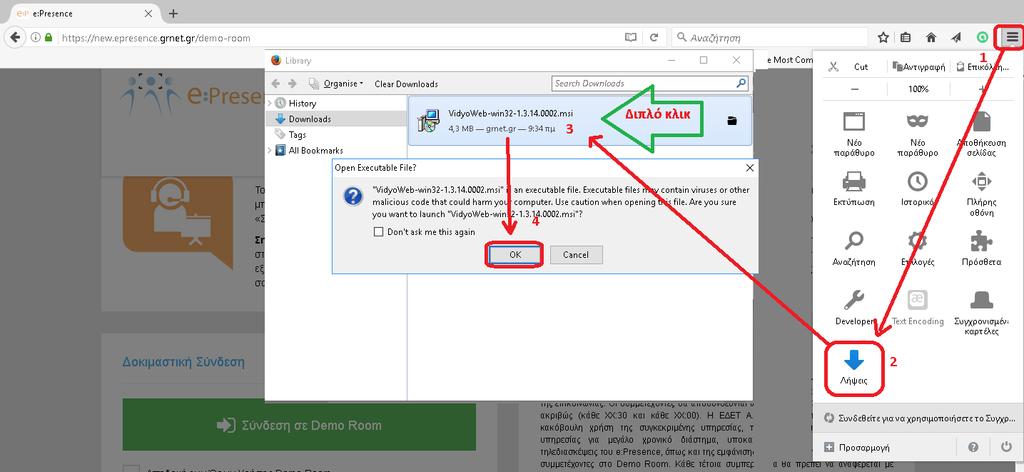Click Clear Downloads in Library toolbar
Screen dimensions: 1024x472
(406, 84)
